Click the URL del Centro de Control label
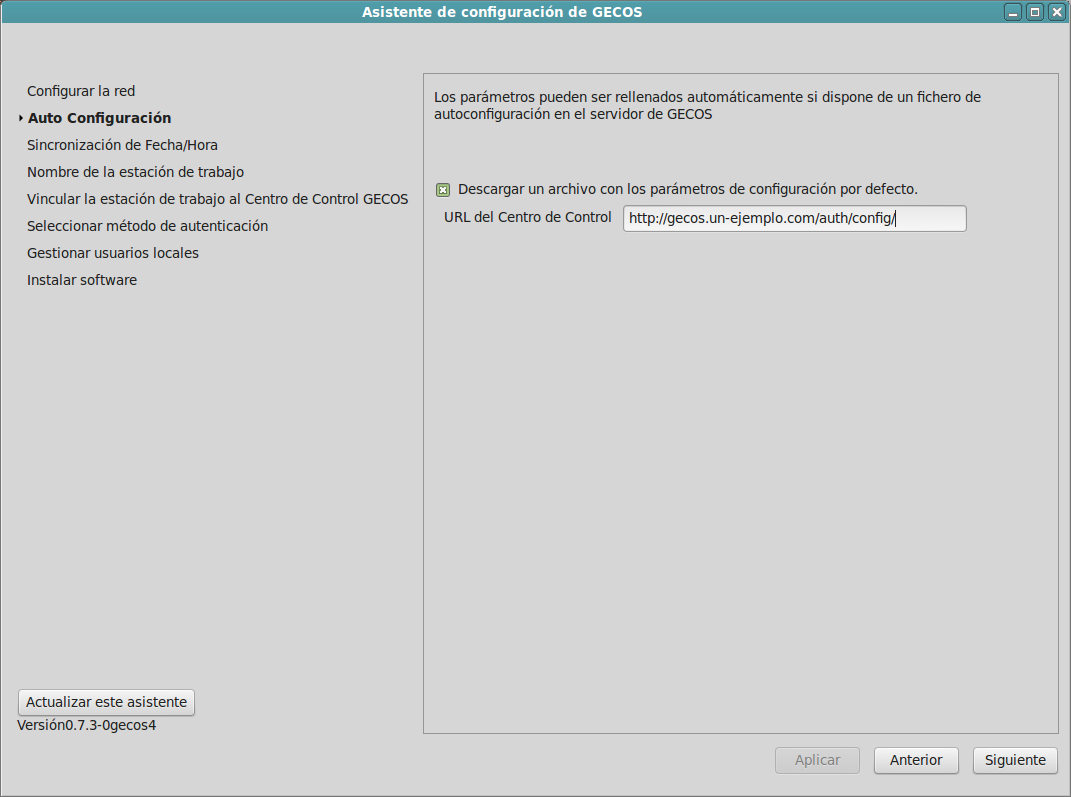Screen dimensions: 1071x797 click(x=527, y=217)
